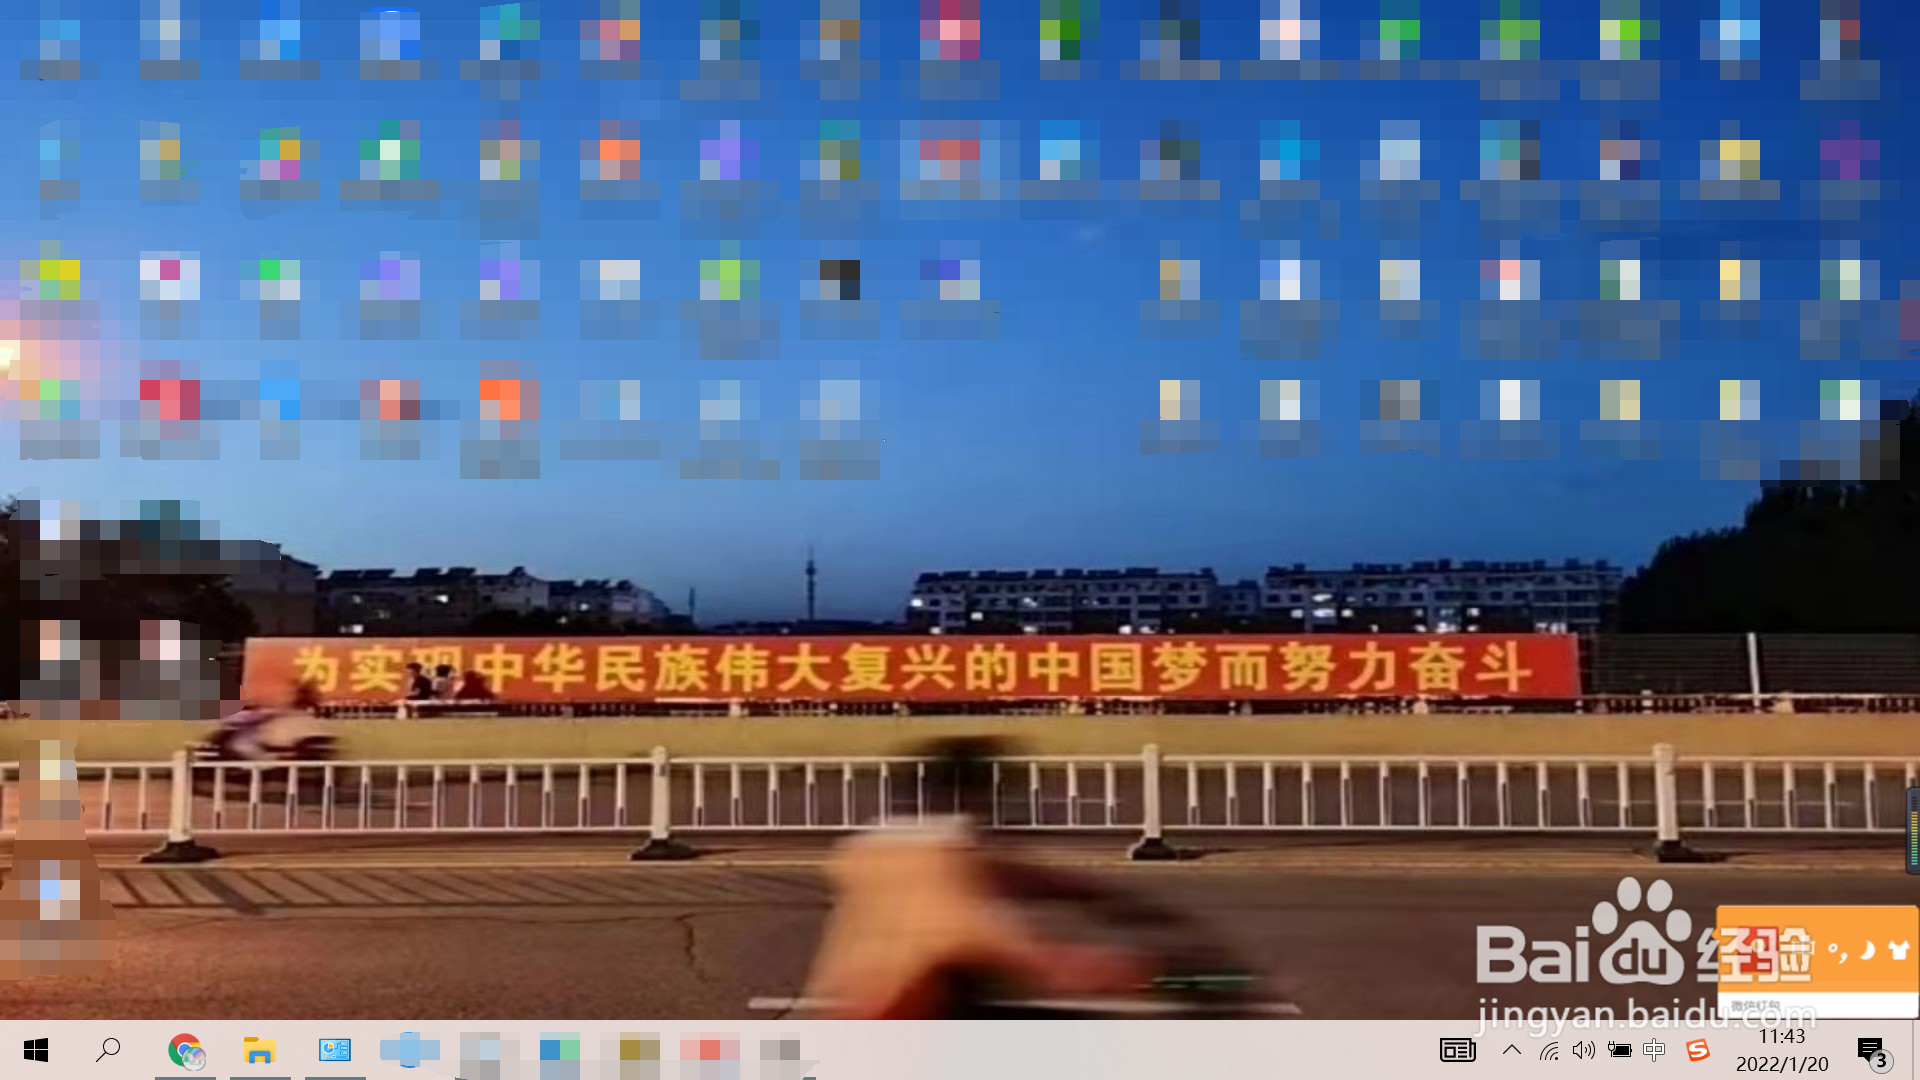1920x1080 pixels.
Task: Toggle Sogou toolbar punctuation mode
Action: pos(1838,950)
